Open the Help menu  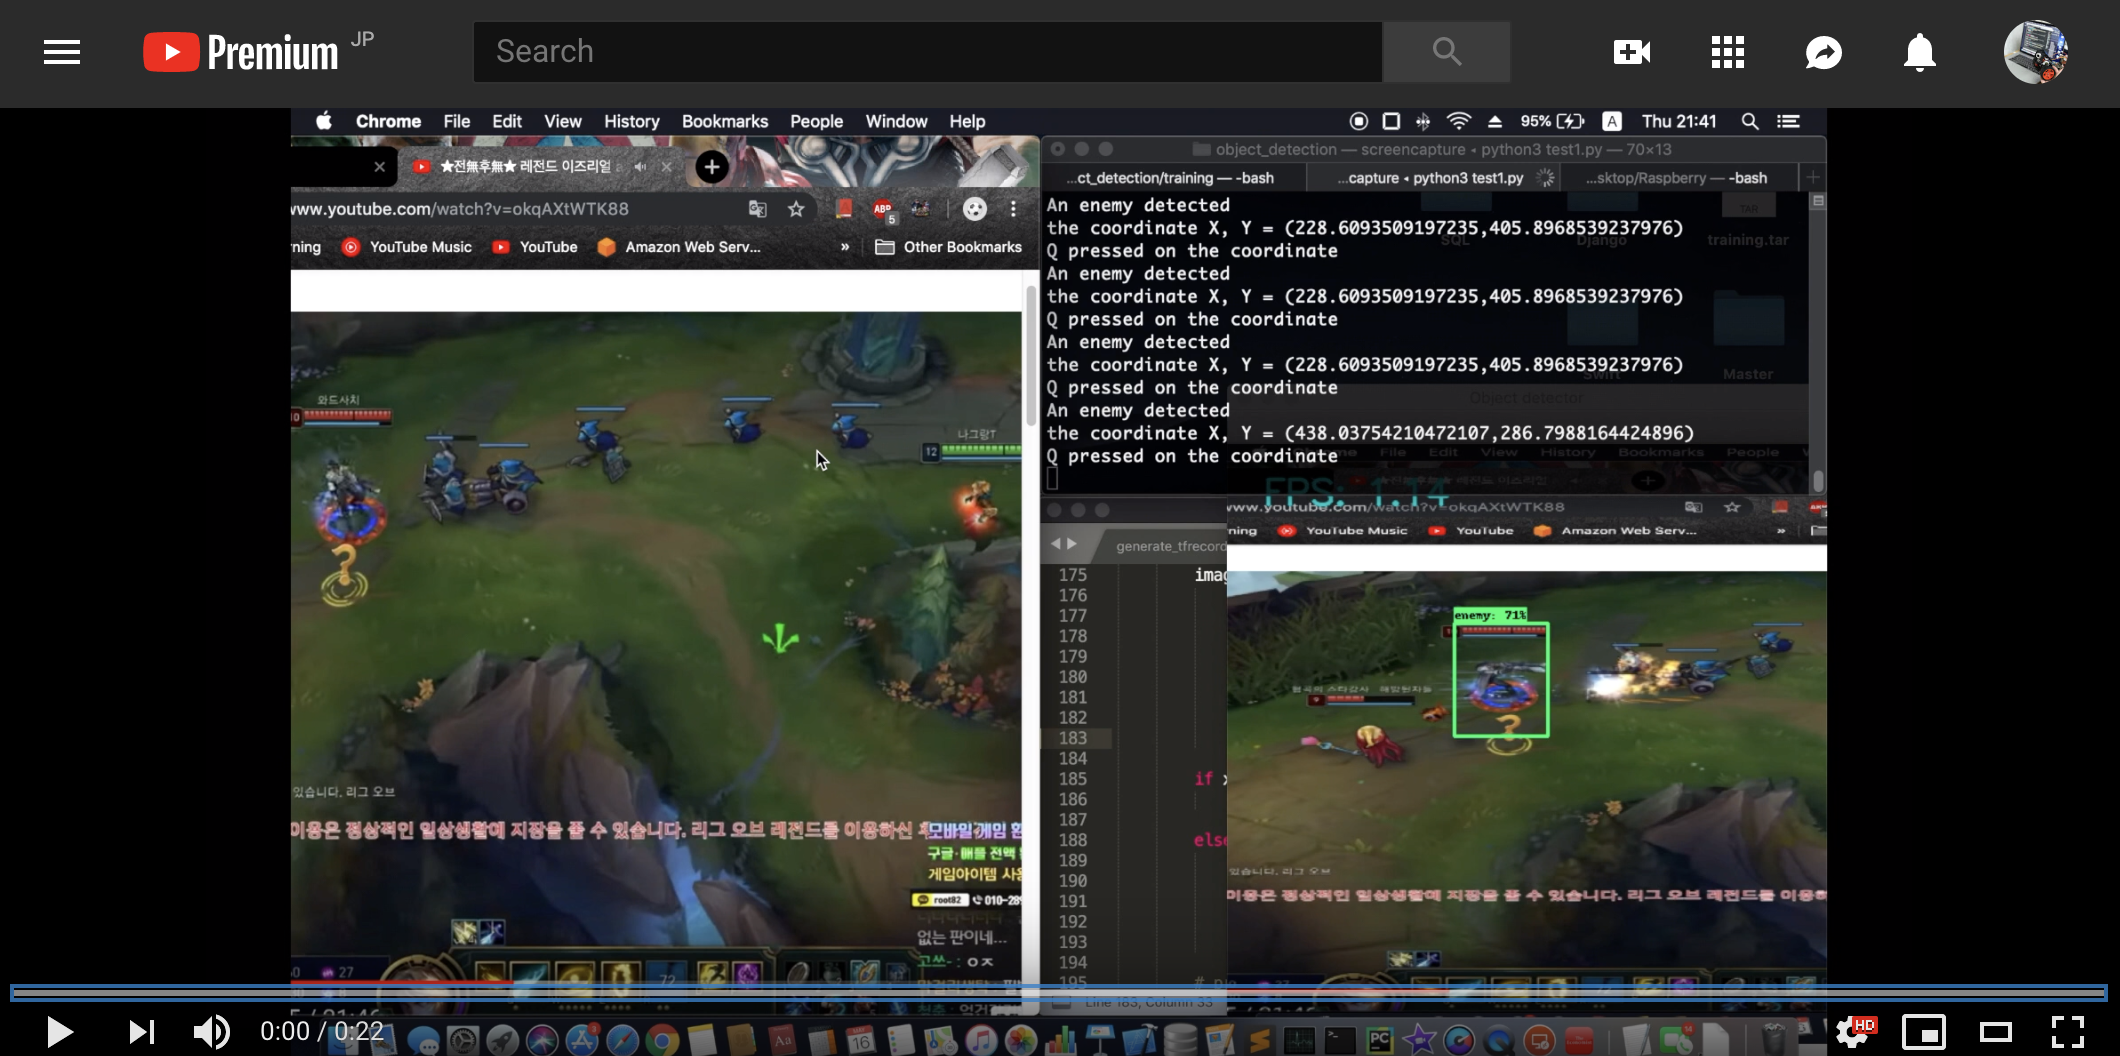pos(967,121)
